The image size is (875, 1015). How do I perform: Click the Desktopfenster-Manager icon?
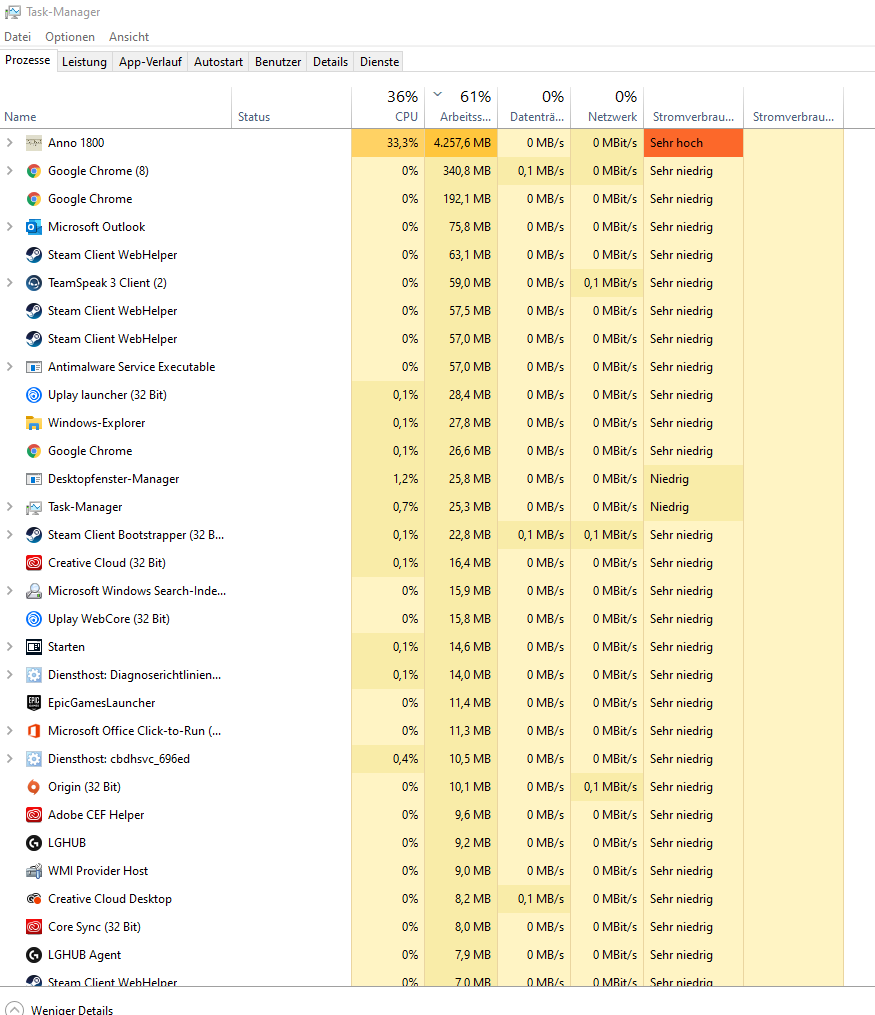pyautogui.click(x=34, y=479)
